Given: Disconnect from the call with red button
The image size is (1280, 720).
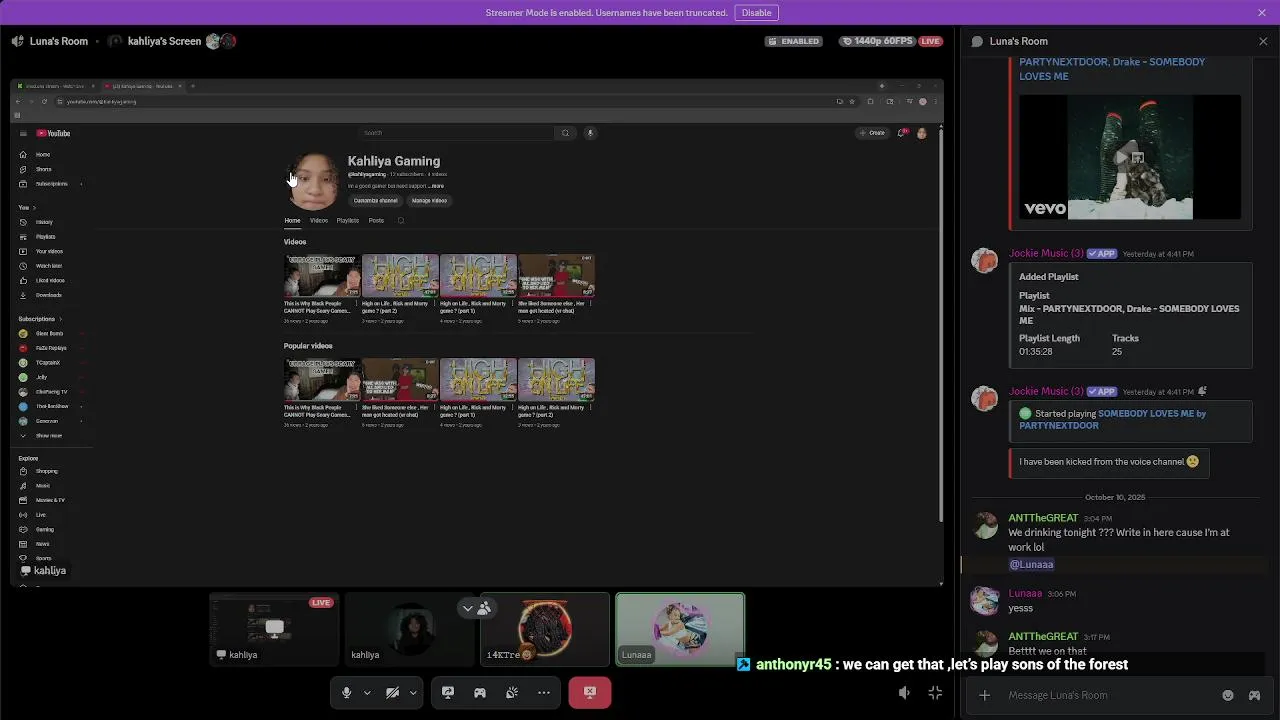Looking at the screenshot, I should coord(590,692).
